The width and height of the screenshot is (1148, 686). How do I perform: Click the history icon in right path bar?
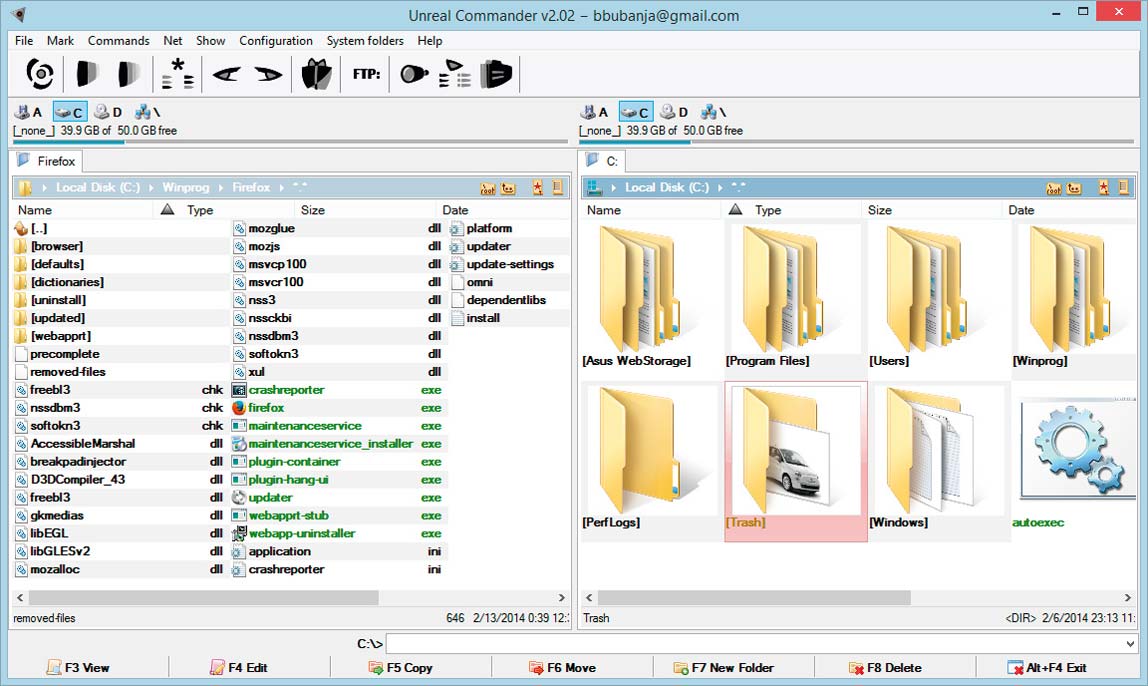pyautogui.click(x=1124, y=188)
